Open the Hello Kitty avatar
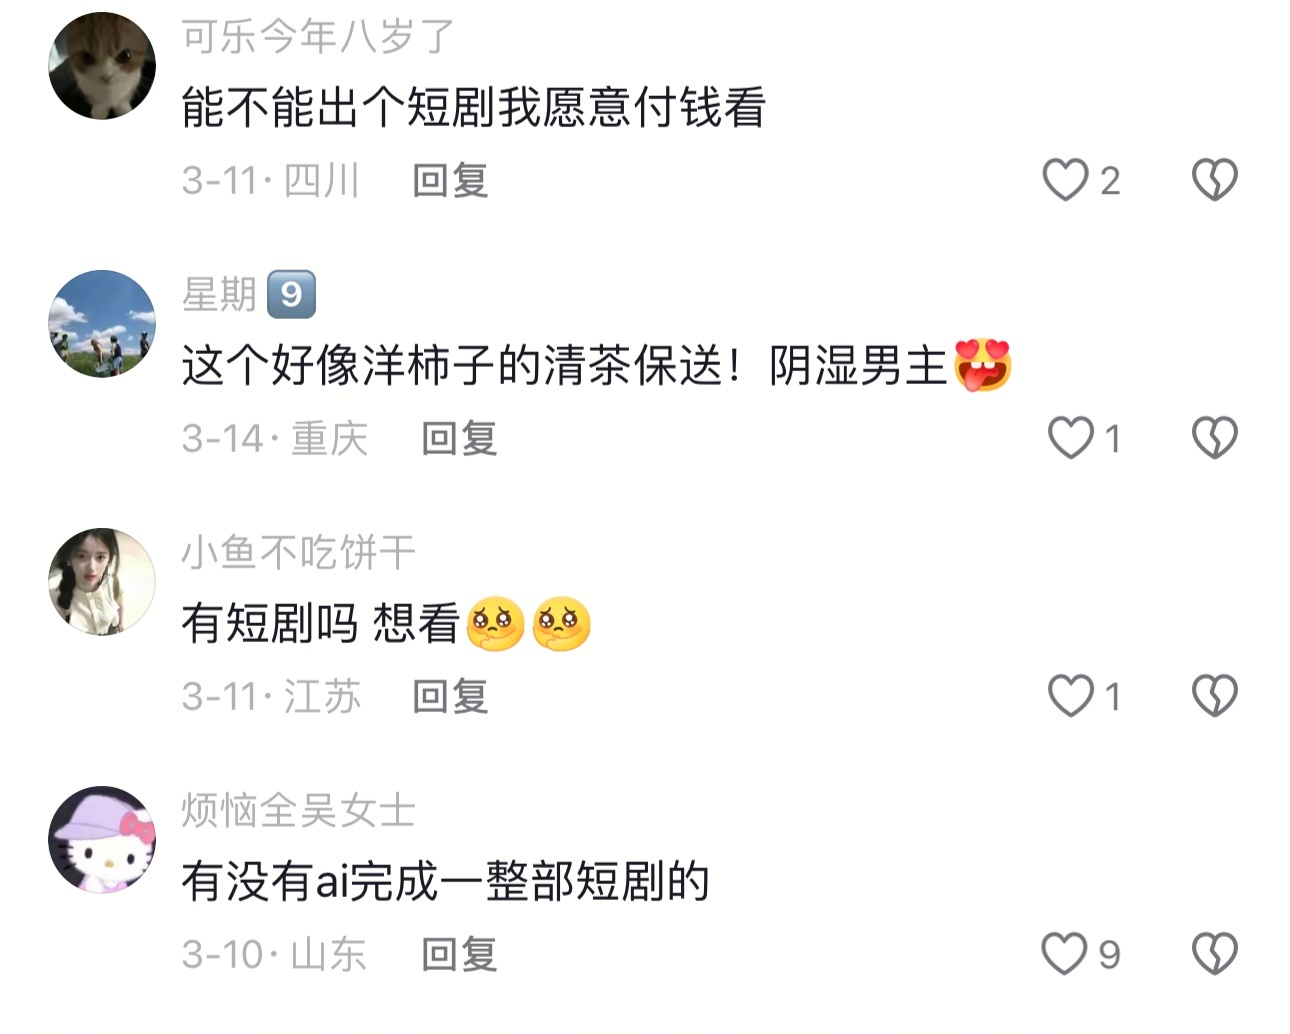Screen dimensions: 1290x1034 [x=102, y=840]
